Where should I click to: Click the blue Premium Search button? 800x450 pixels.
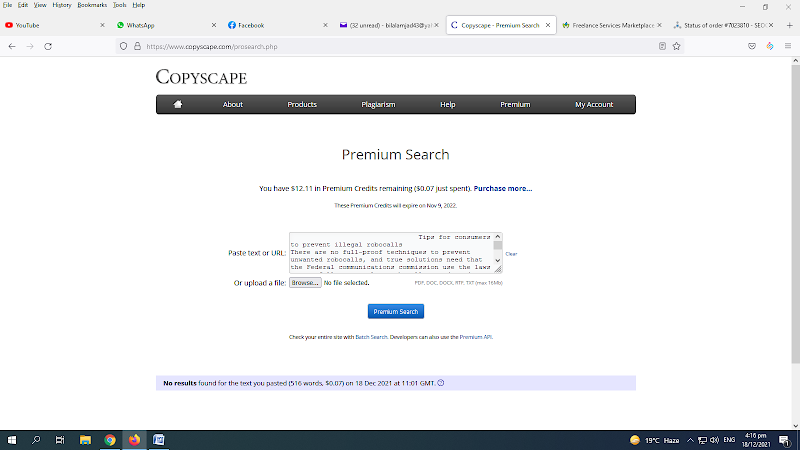click(x=396, y=311)
